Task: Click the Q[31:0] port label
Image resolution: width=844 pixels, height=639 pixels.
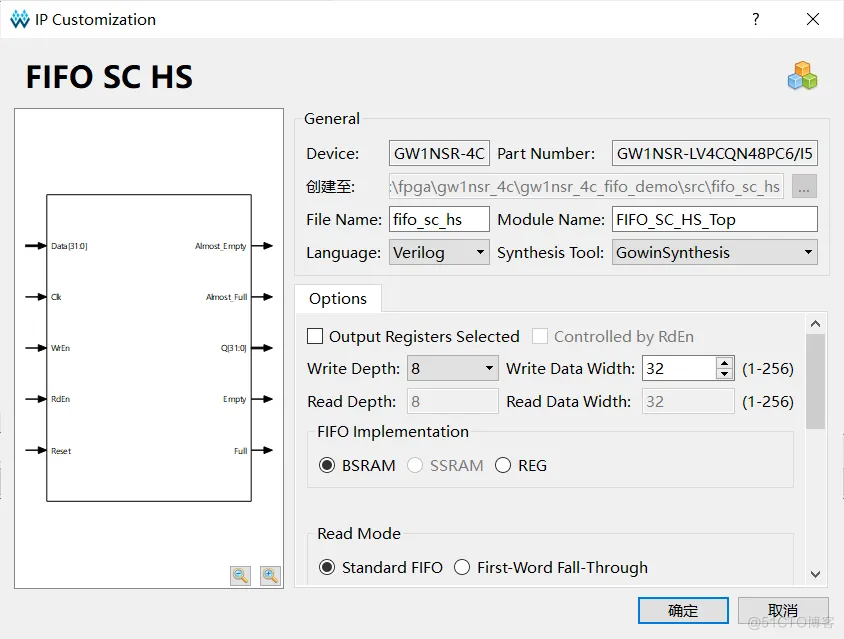Action: (234, 348)
